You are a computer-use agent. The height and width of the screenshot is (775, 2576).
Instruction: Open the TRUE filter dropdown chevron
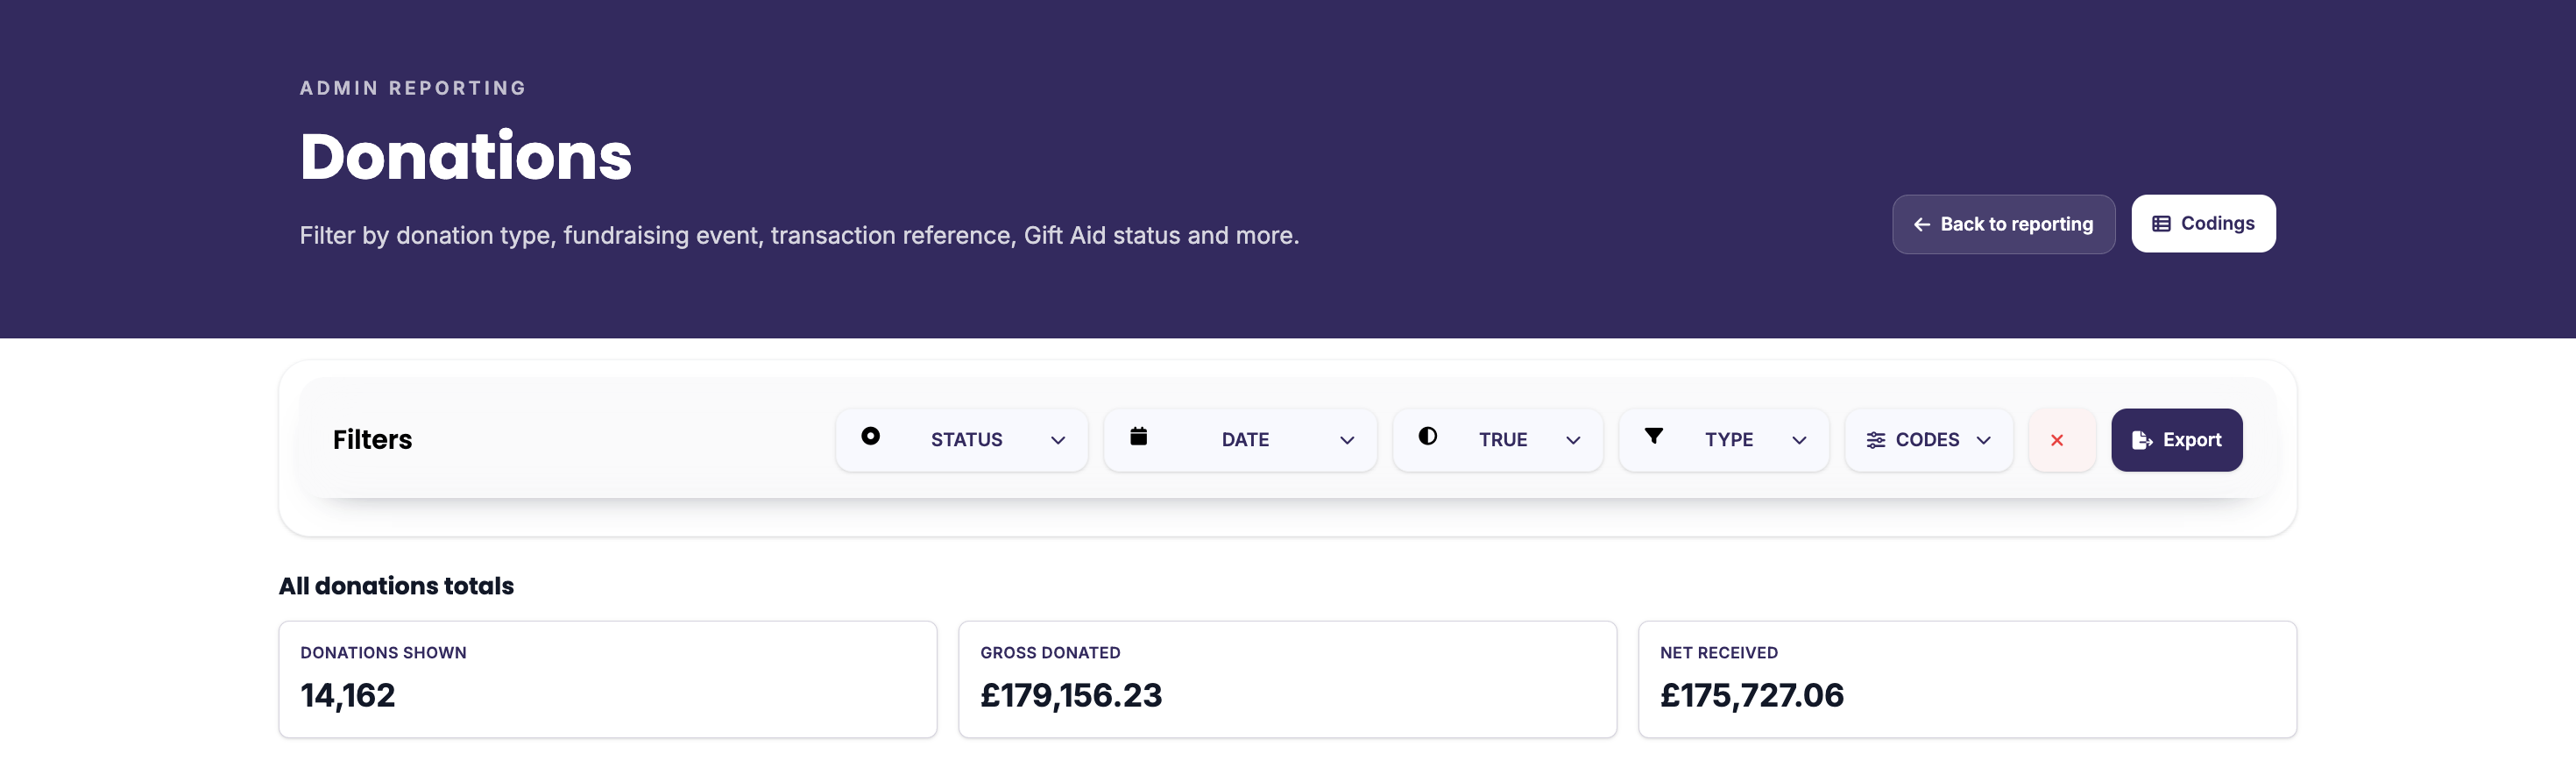(1572, 441)
